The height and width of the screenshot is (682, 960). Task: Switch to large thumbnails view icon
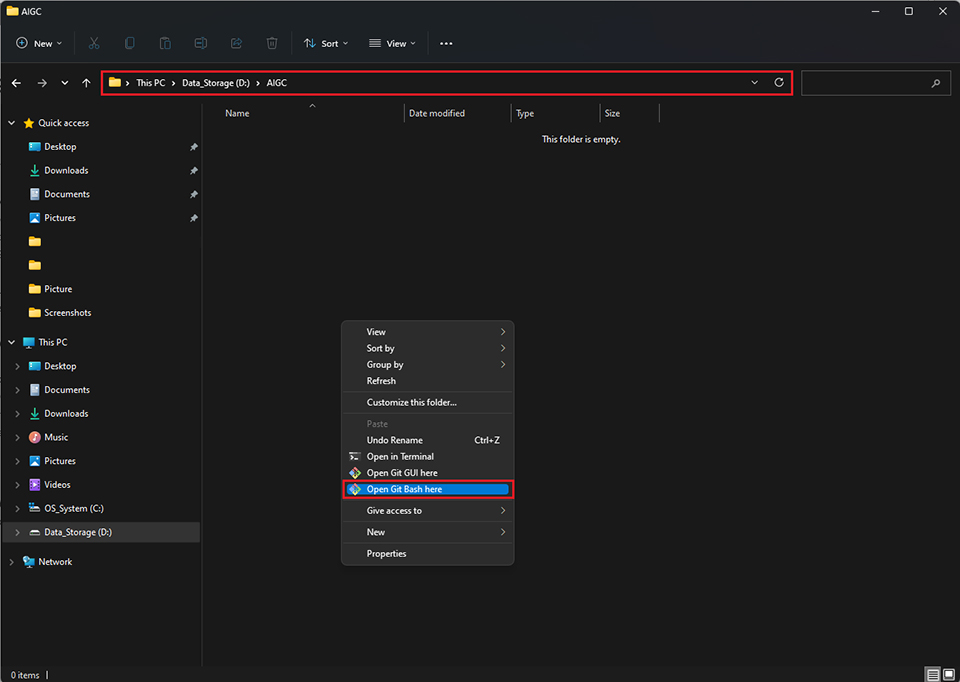[x=948, y=675]
